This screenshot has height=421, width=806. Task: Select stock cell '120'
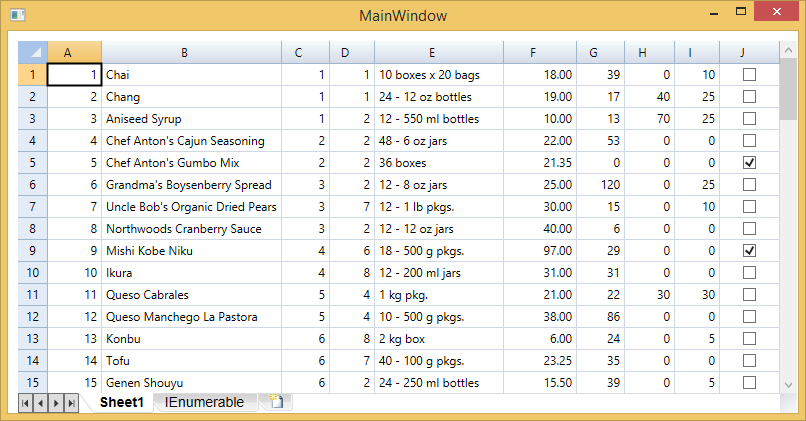click(x=600, y=185)
